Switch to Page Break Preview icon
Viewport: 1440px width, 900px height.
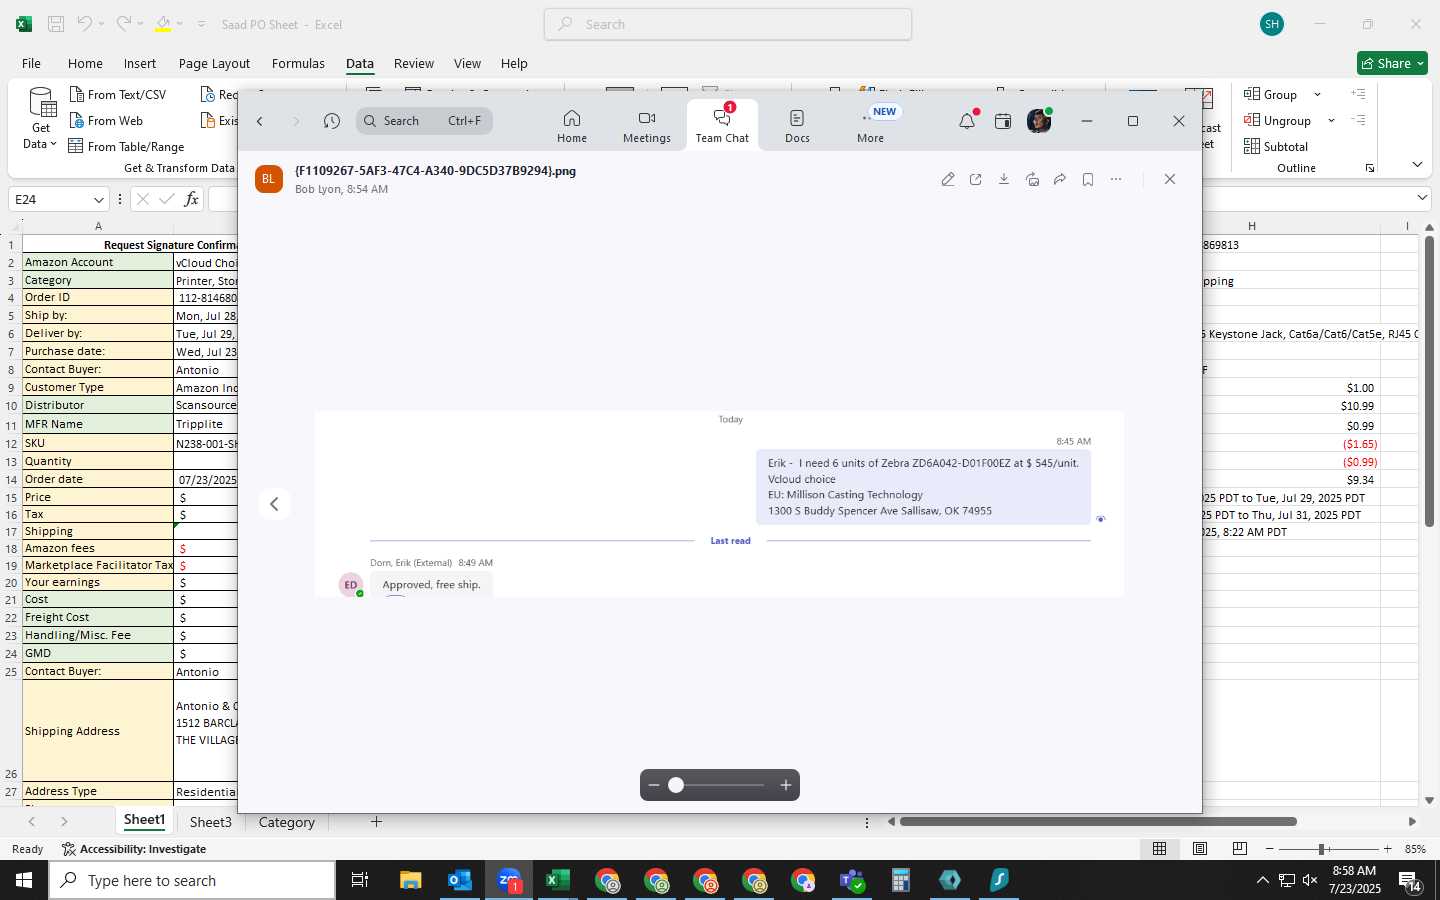point(1240,848)
